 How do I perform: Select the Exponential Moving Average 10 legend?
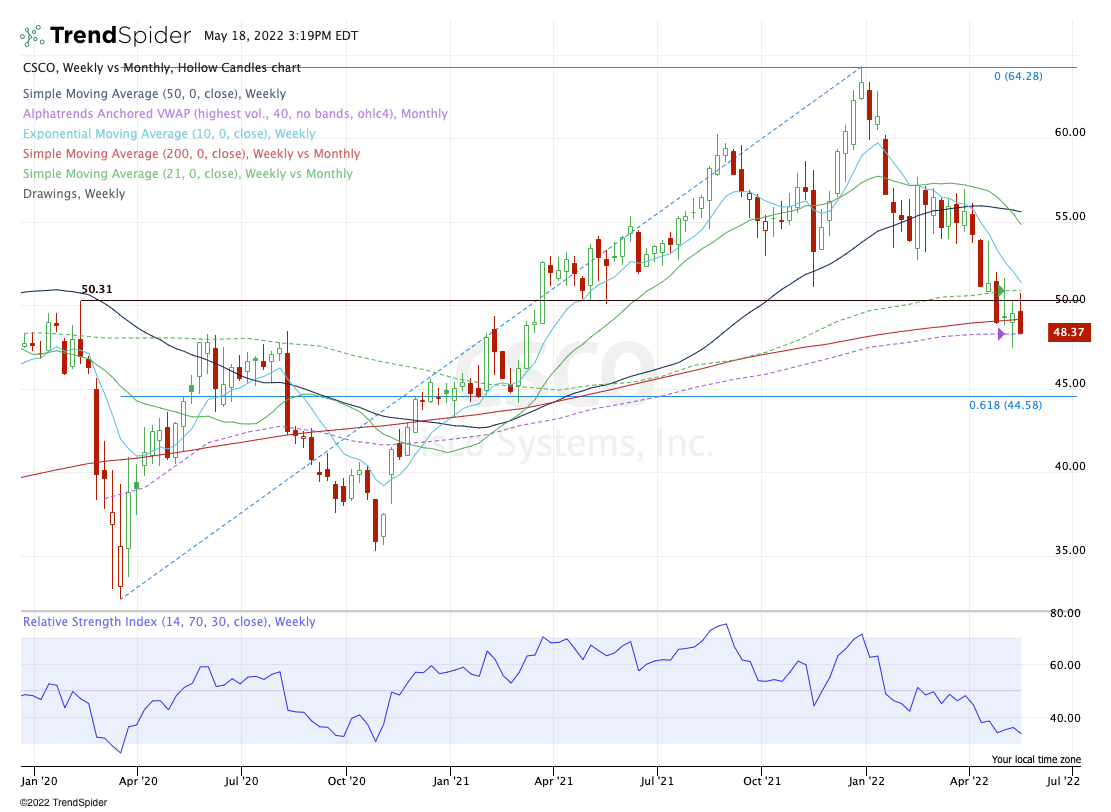pos(168,134)
